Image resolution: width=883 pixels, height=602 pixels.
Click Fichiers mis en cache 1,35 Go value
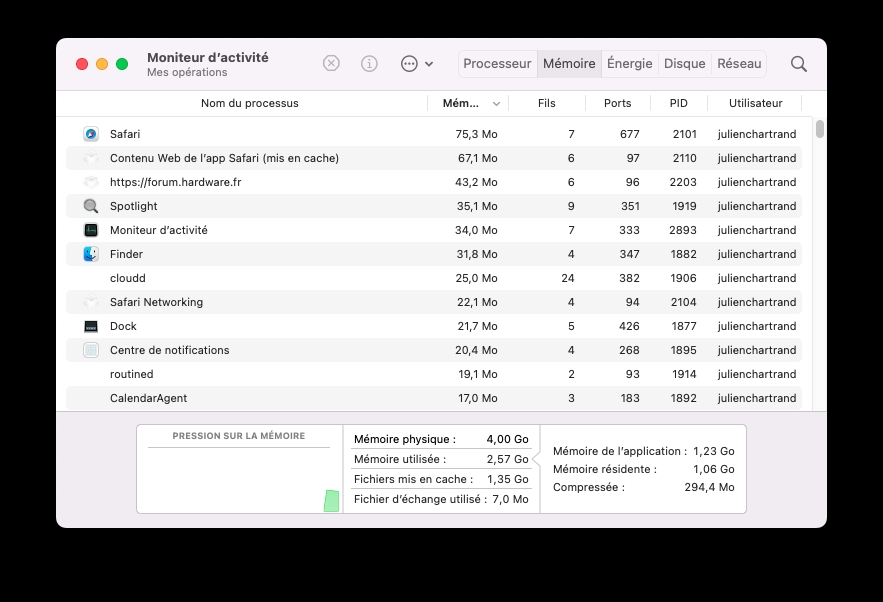(507, 479)
